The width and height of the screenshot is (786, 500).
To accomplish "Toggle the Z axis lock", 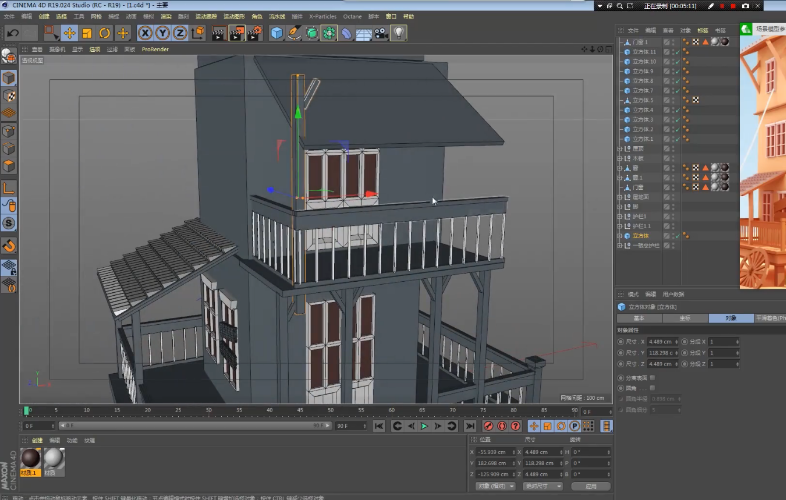I will (x=179, y=33).
